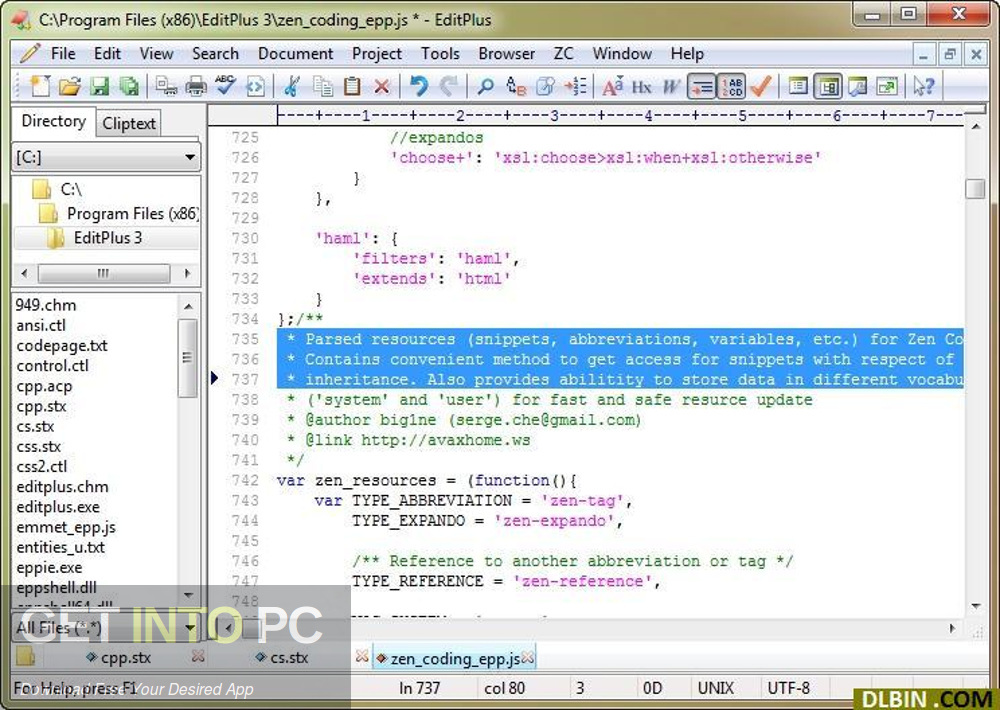
Task: Click the folder tree horizontal scrollbar thumb
Action: pyautogui.click(x=103, y=274)
